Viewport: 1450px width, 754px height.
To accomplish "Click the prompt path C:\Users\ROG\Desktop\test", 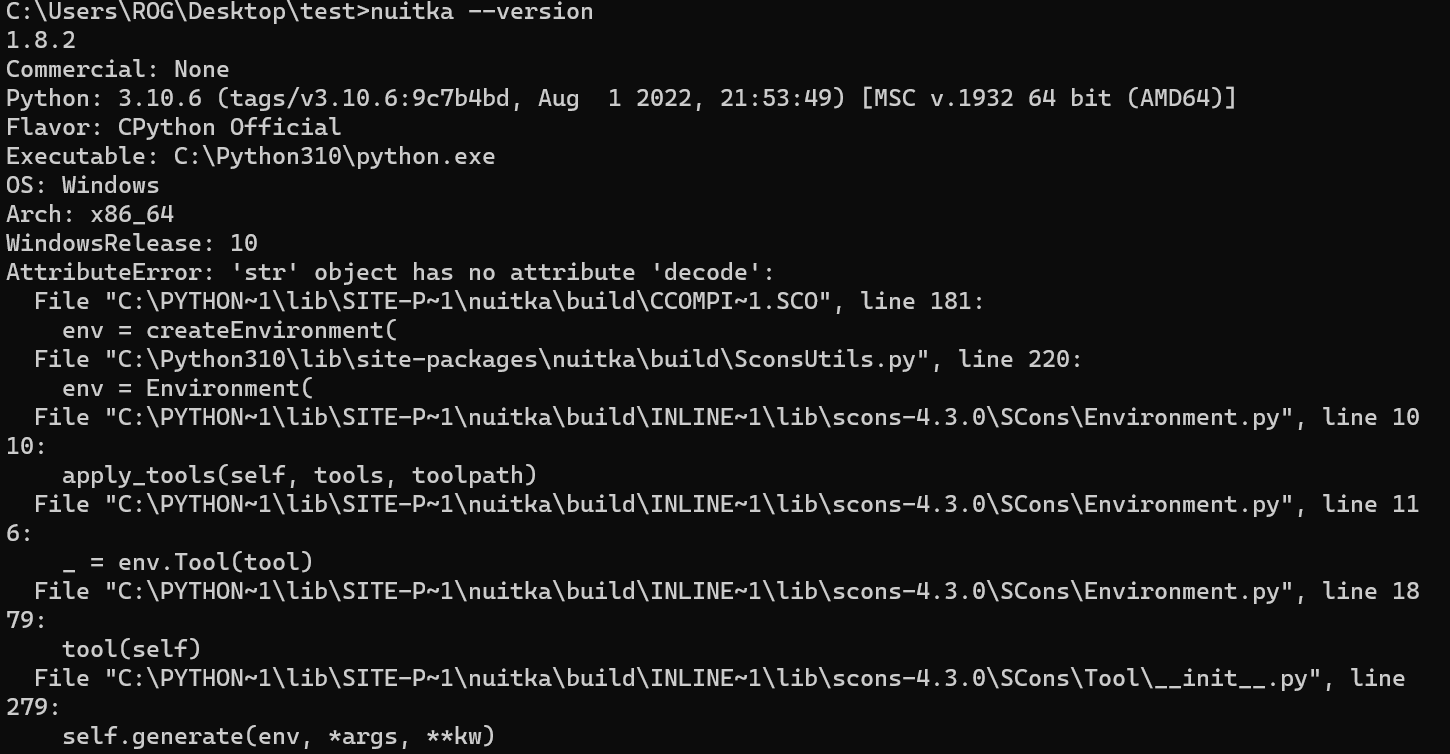I will click(x=181, y=12).
